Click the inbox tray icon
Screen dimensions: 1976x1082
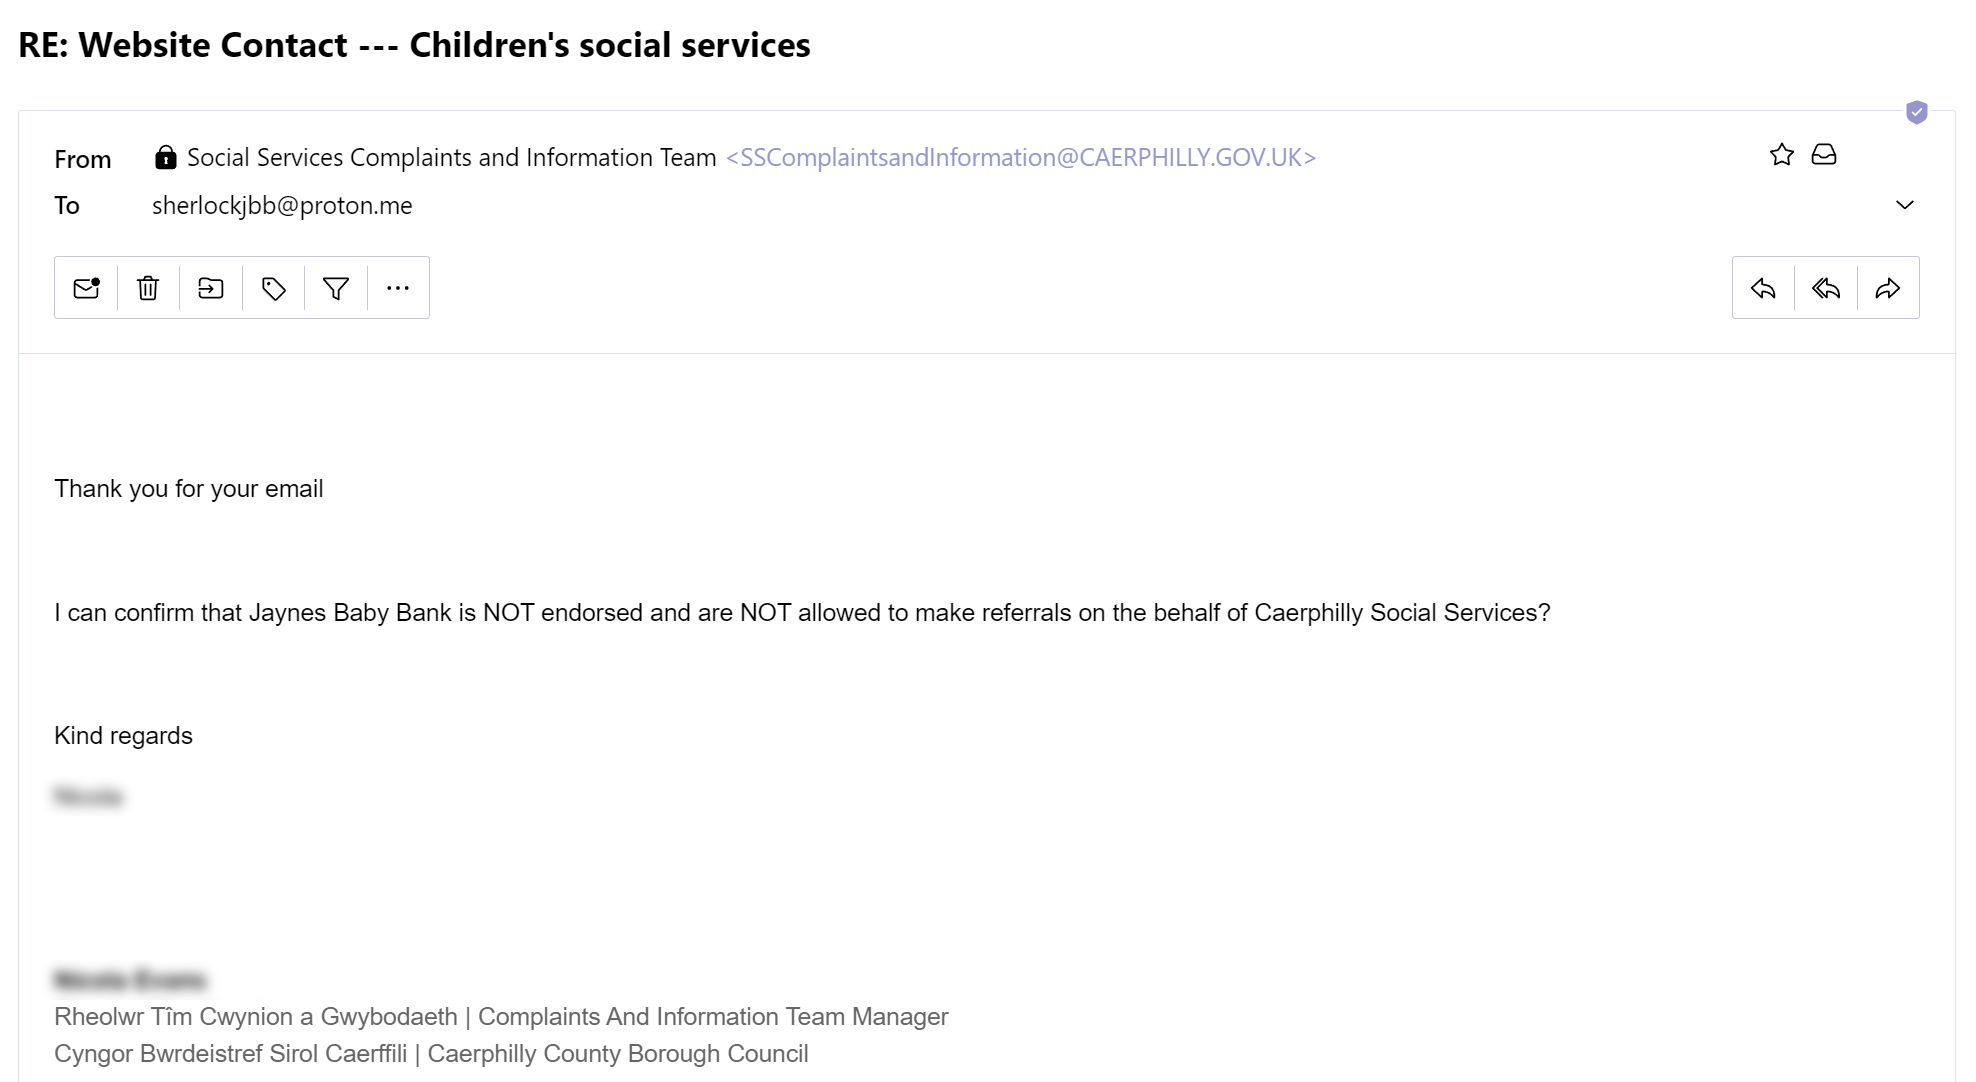[1824, 155]
